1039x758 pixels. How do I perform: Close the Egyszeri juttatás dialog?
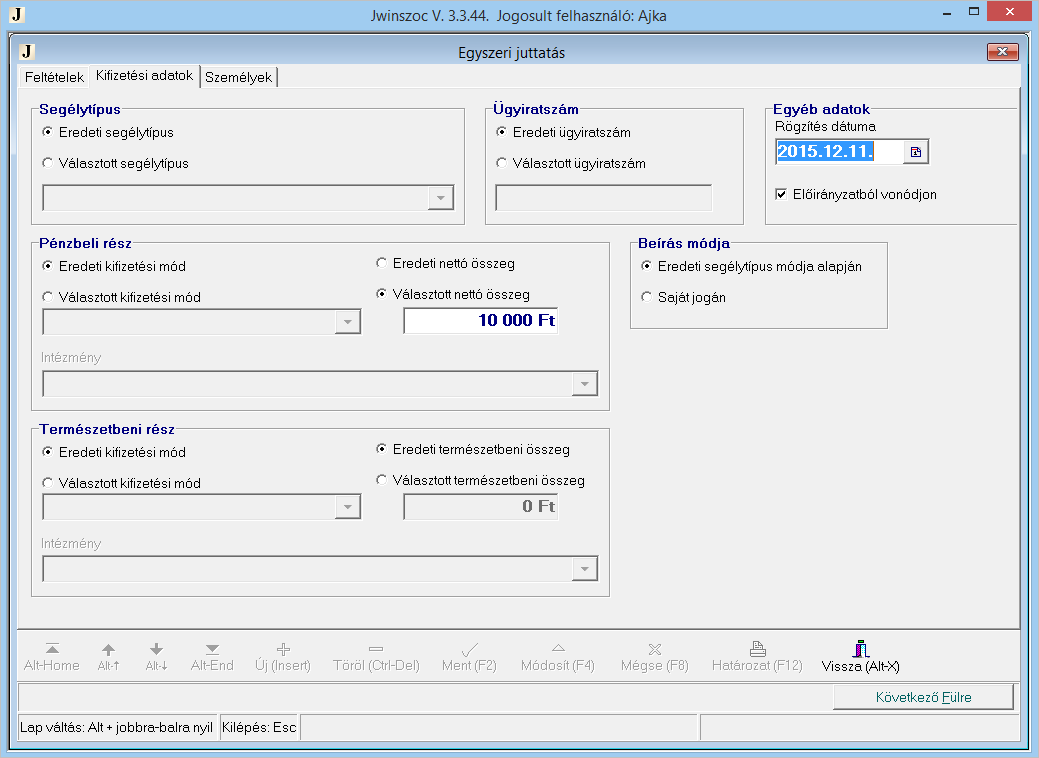[x=1003, y=52]
